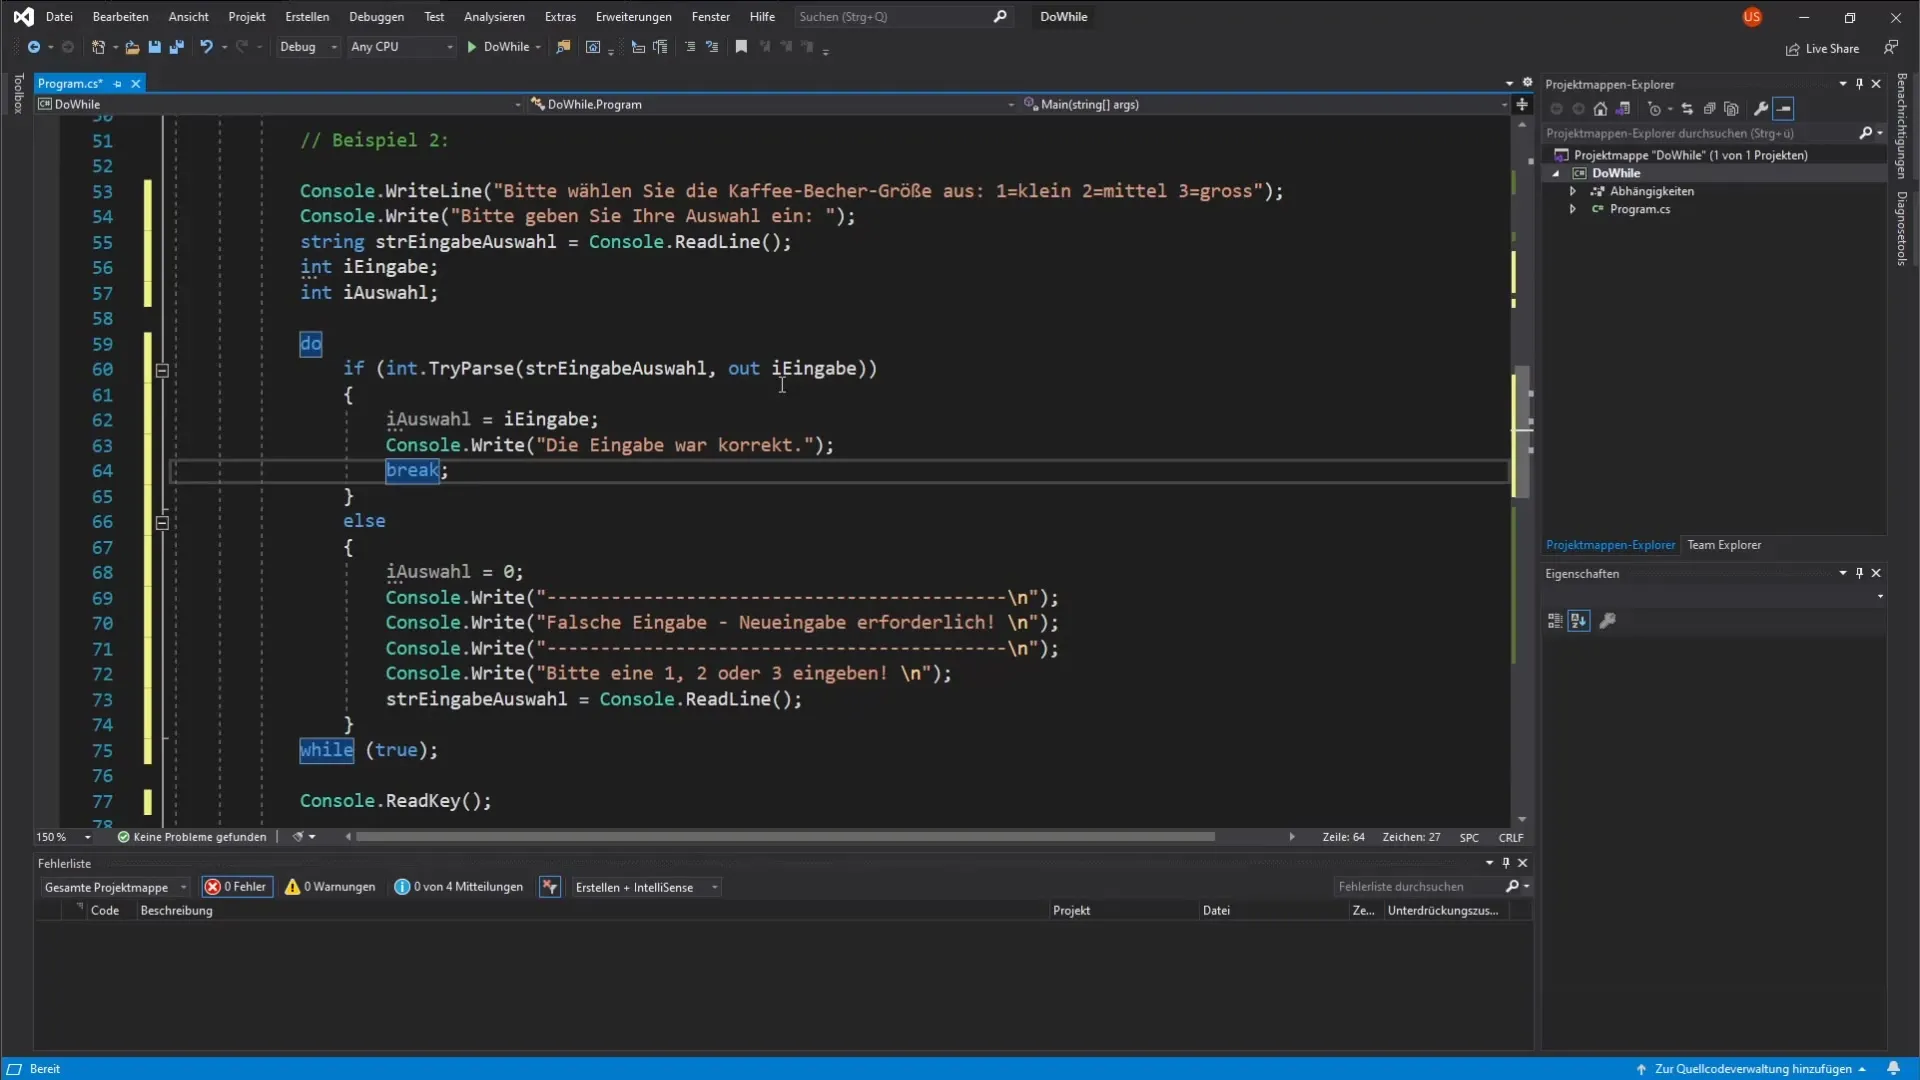This screenshot has width=1920, height=1080.
Task: Click Keine Probleme gefunden indicator
Action: coord(192,837)
